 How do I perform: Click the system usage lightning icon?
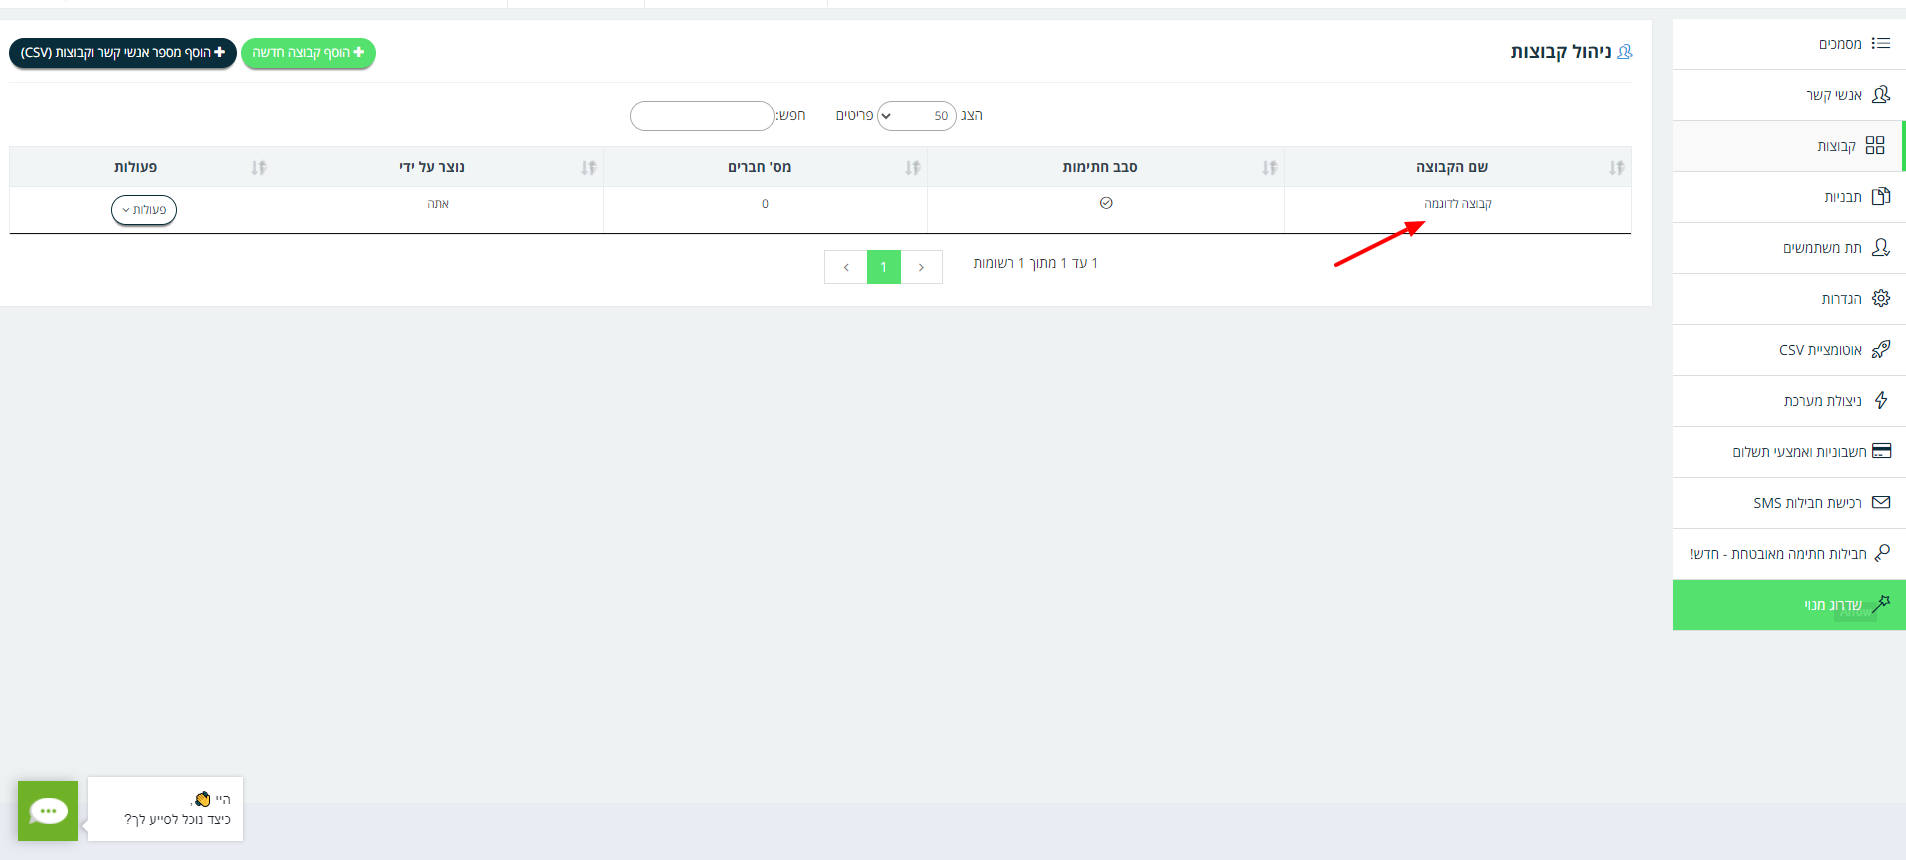[1881, 400]
